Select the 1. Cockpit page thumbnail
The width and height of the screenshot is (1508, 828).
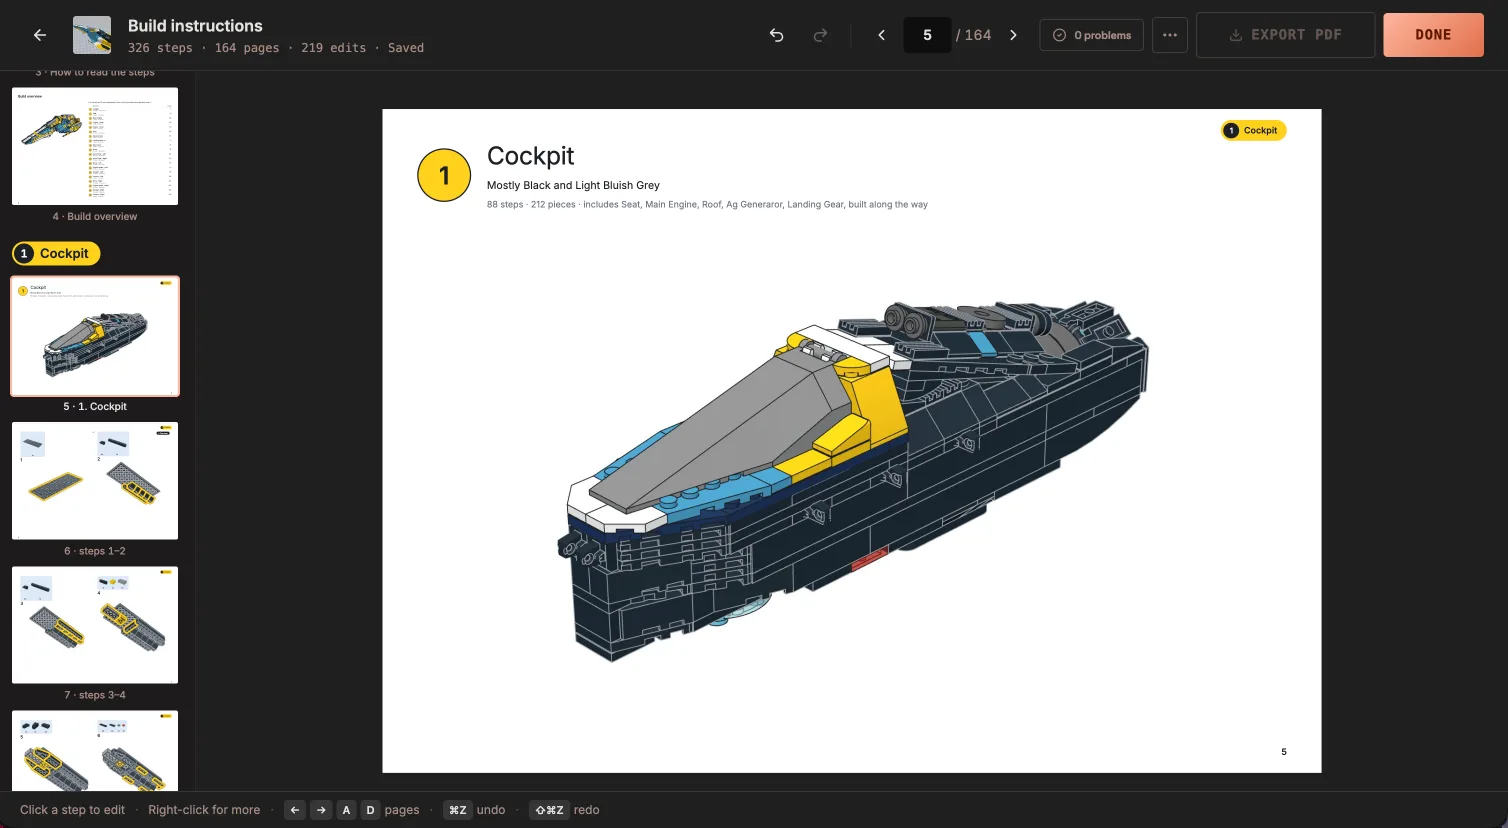[95, 336]
